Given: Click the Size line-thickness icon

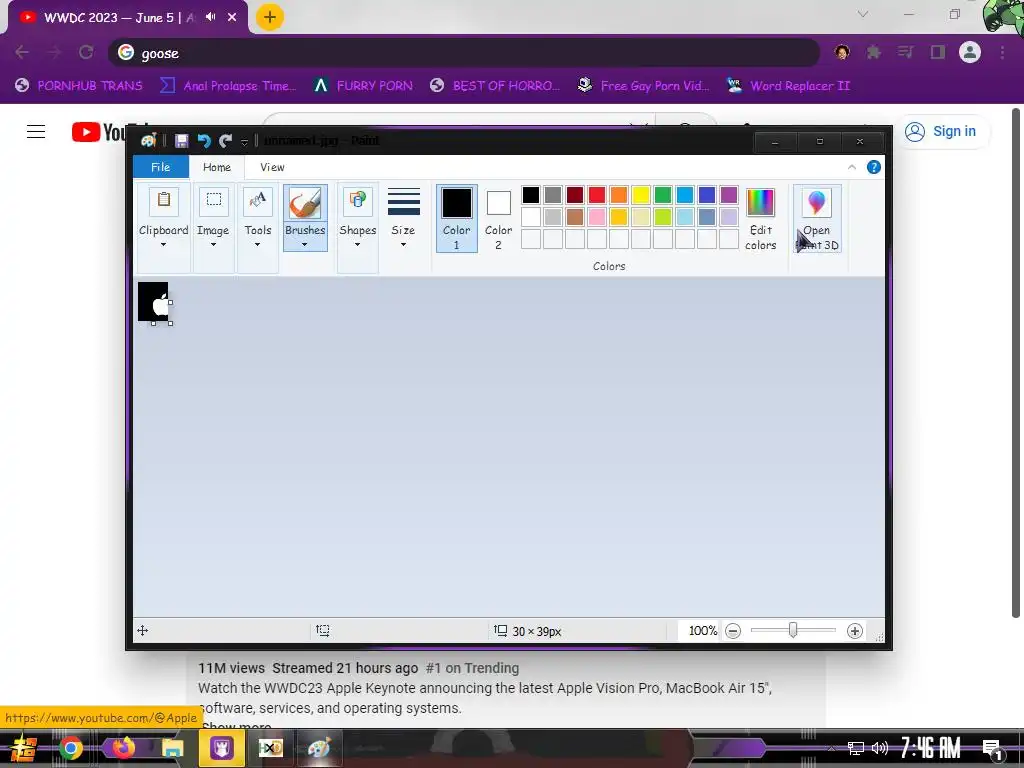Looking at the screenshot, I should click(x=404, y=201).
